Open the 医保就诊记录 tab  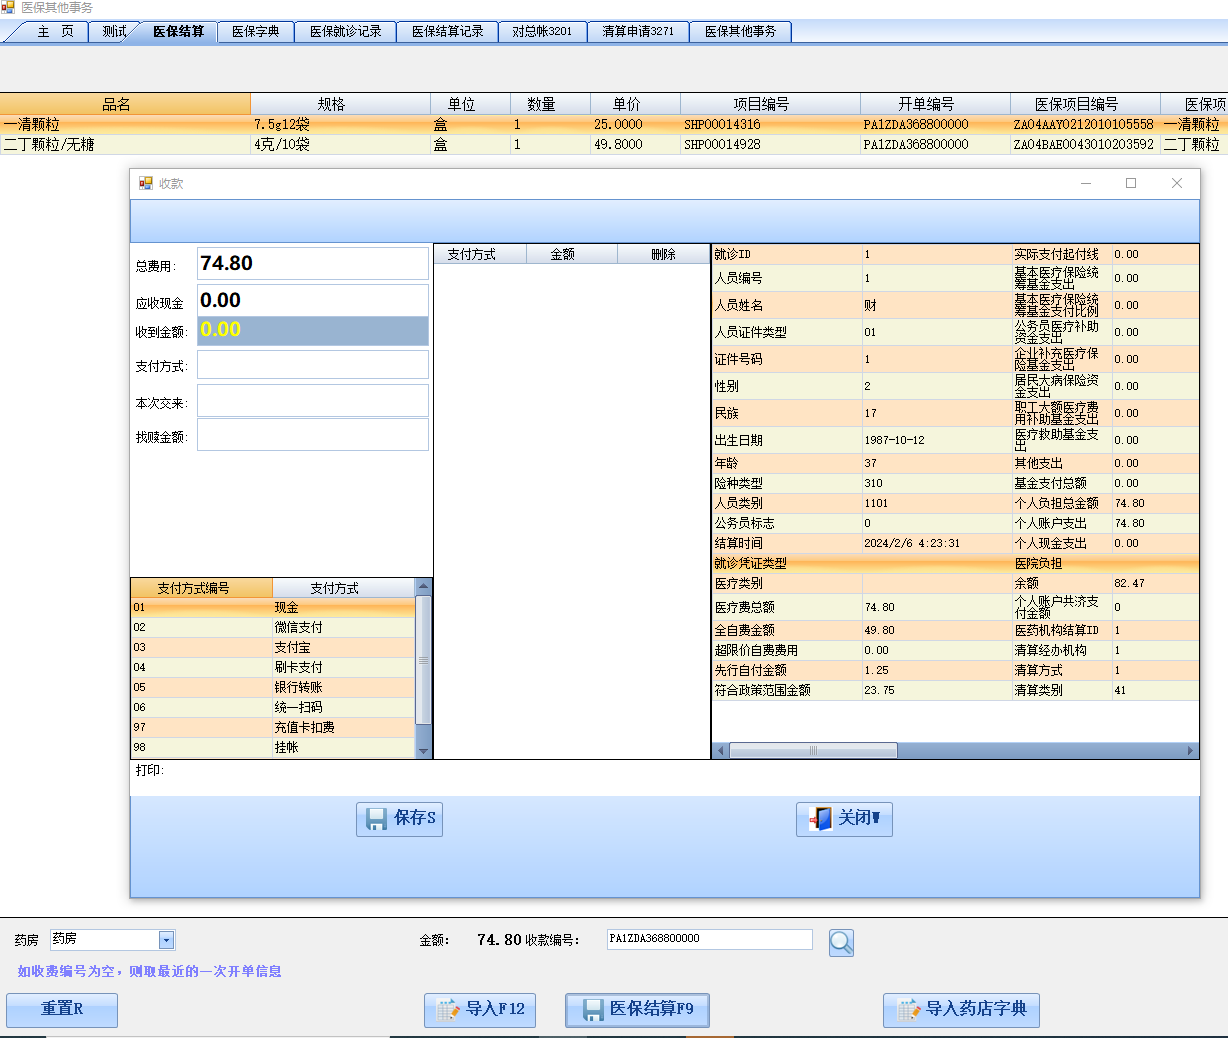346,32
